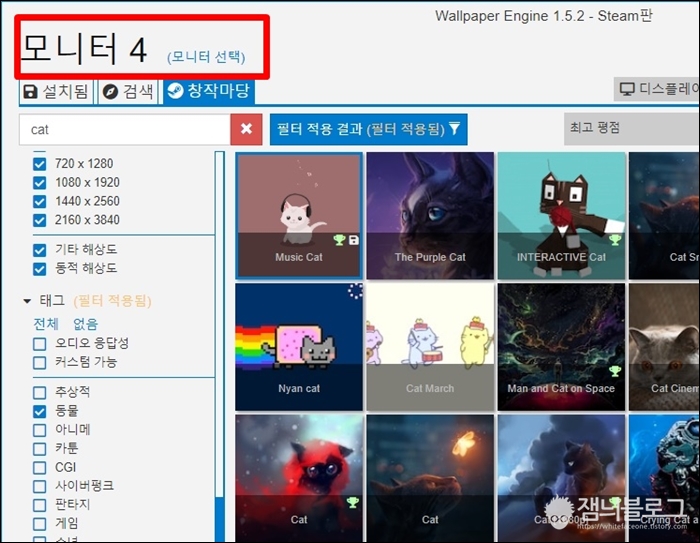Viewport: 700px width, 543px height.
Task: Toggle the 기타 해상도 checkbox
Action: (40, 250)
